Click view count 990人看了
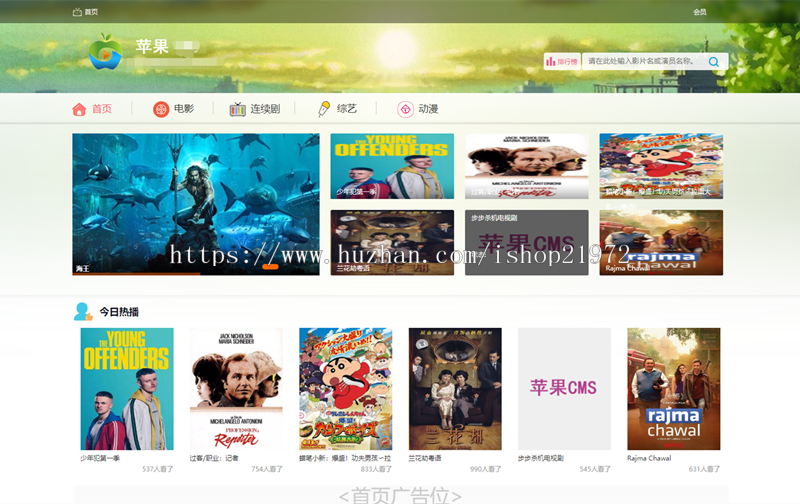This screenshot has width=800, height=504. click(486, 469)
